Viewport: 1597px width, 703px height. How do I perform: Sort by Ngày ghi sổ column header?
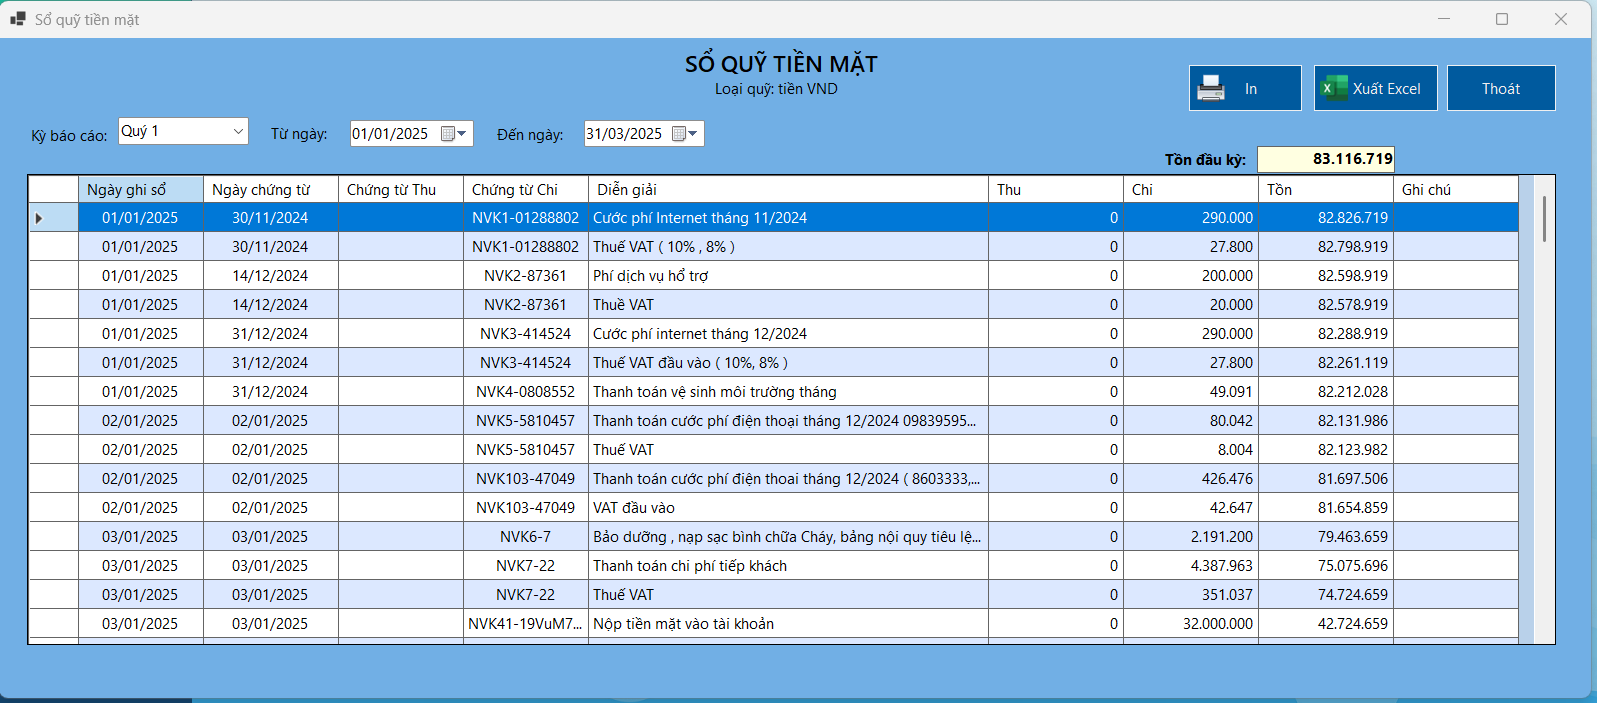[141, 190]
